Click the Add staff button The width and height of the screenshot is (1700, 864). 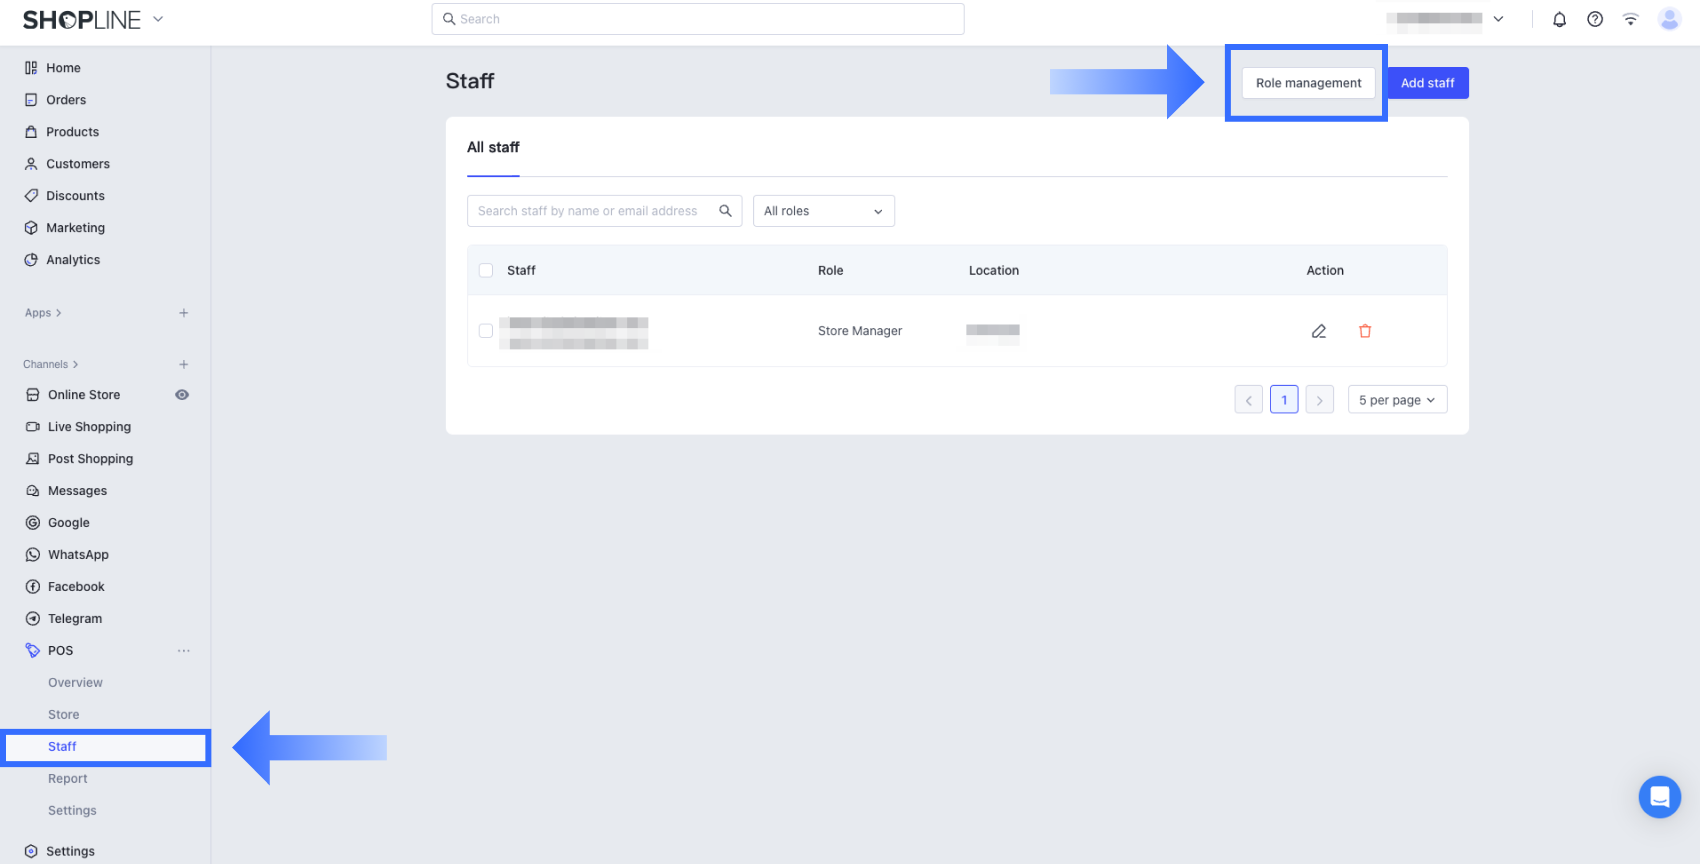pos(1427,83)
